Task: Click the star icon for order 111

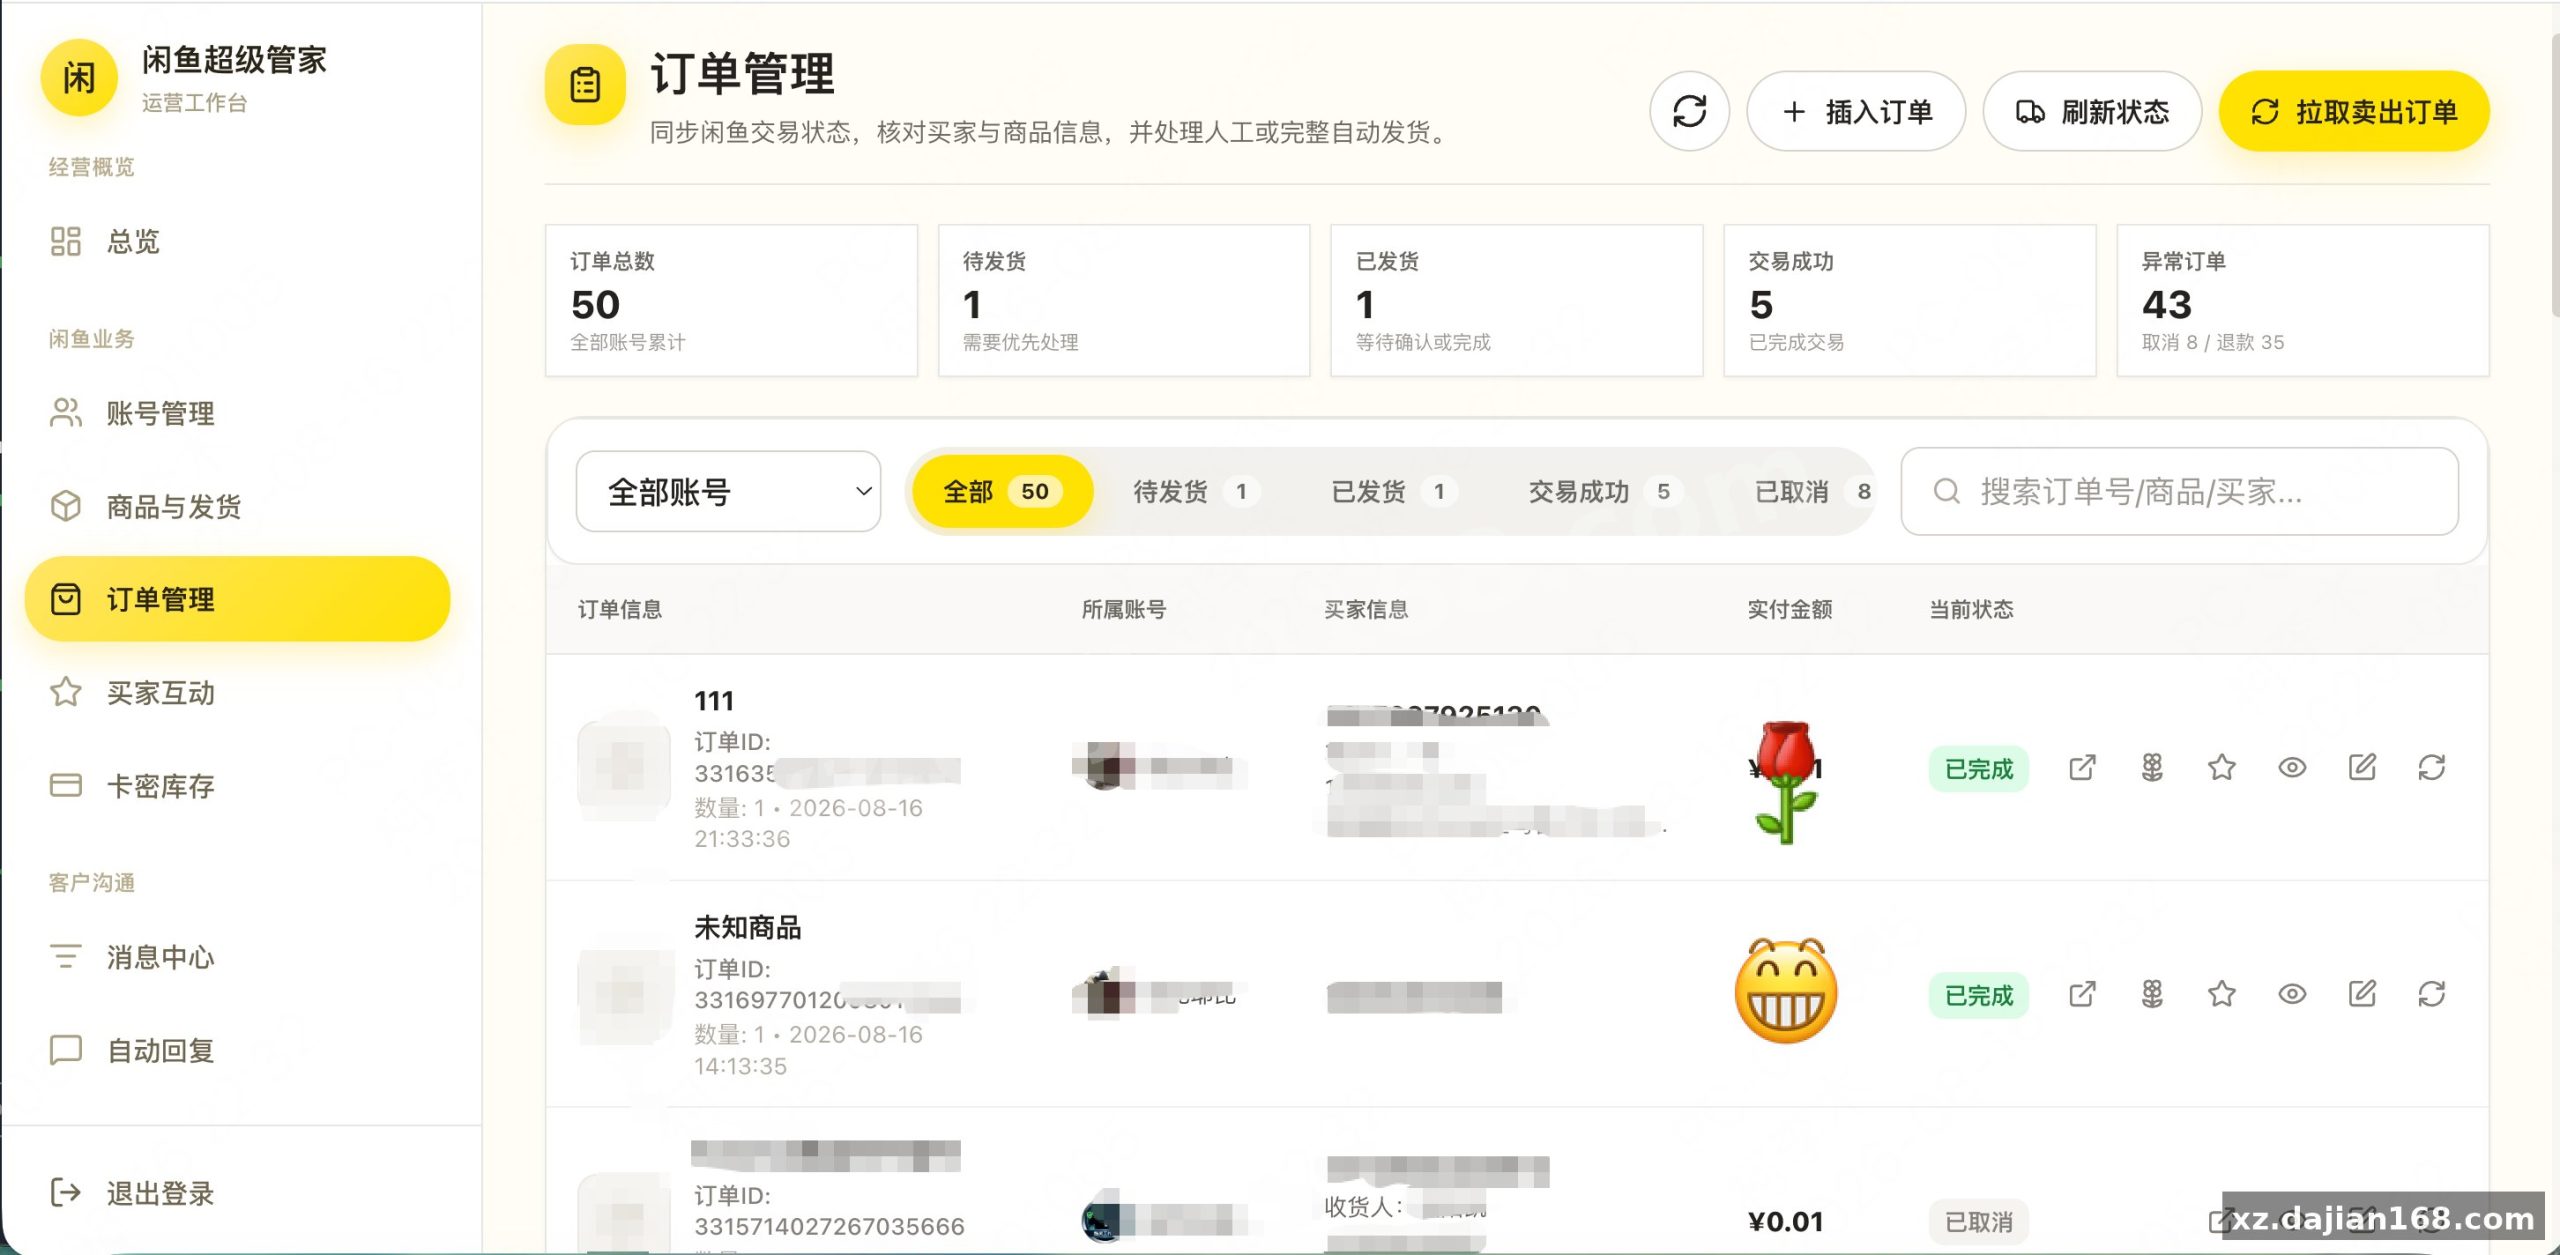Action: click(x=2222, y=768)
